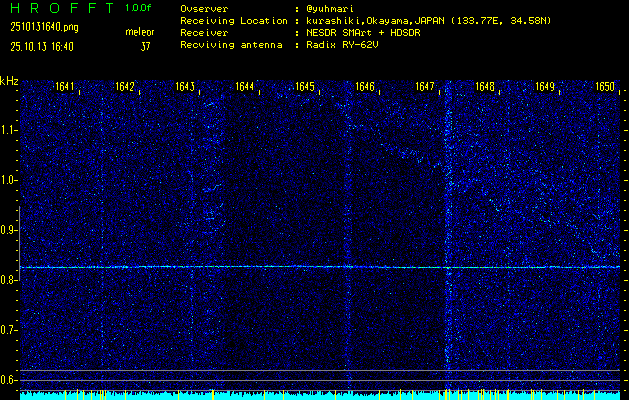The width and height of the screenshot is (629, 400).
Task: Click the Receiving Location field label
Action: click(x=233, y=20)
